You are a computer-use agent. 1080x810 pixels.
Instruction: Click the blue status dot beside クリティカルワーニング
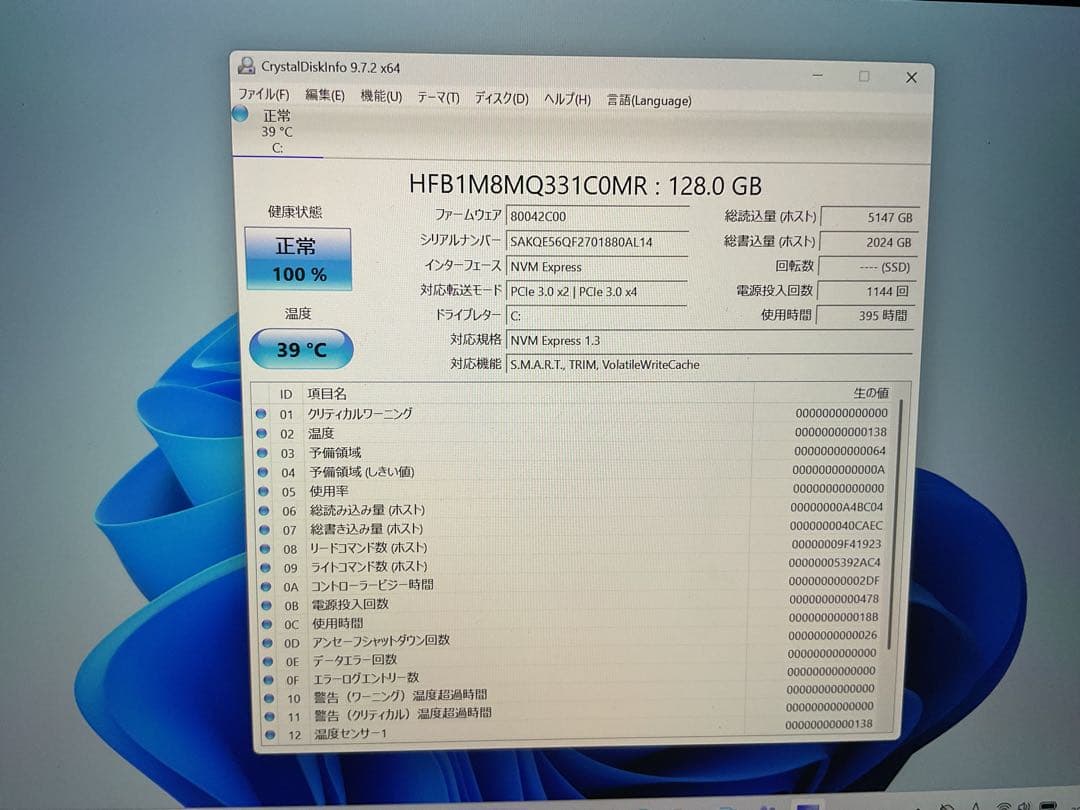click(x=261, y=414)
